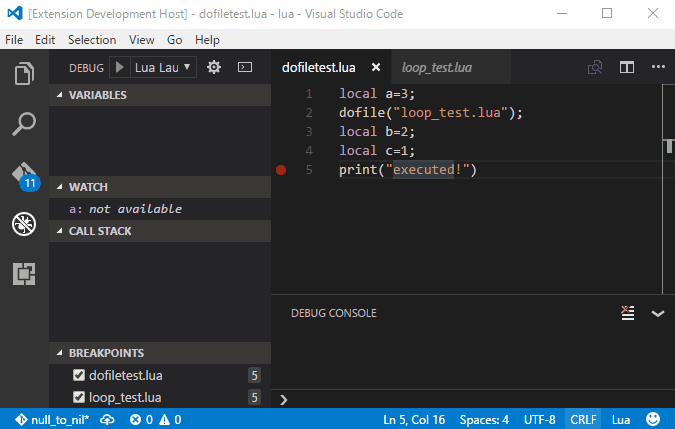Open the Debug Console from debug toolbar

tap(245, 67)
